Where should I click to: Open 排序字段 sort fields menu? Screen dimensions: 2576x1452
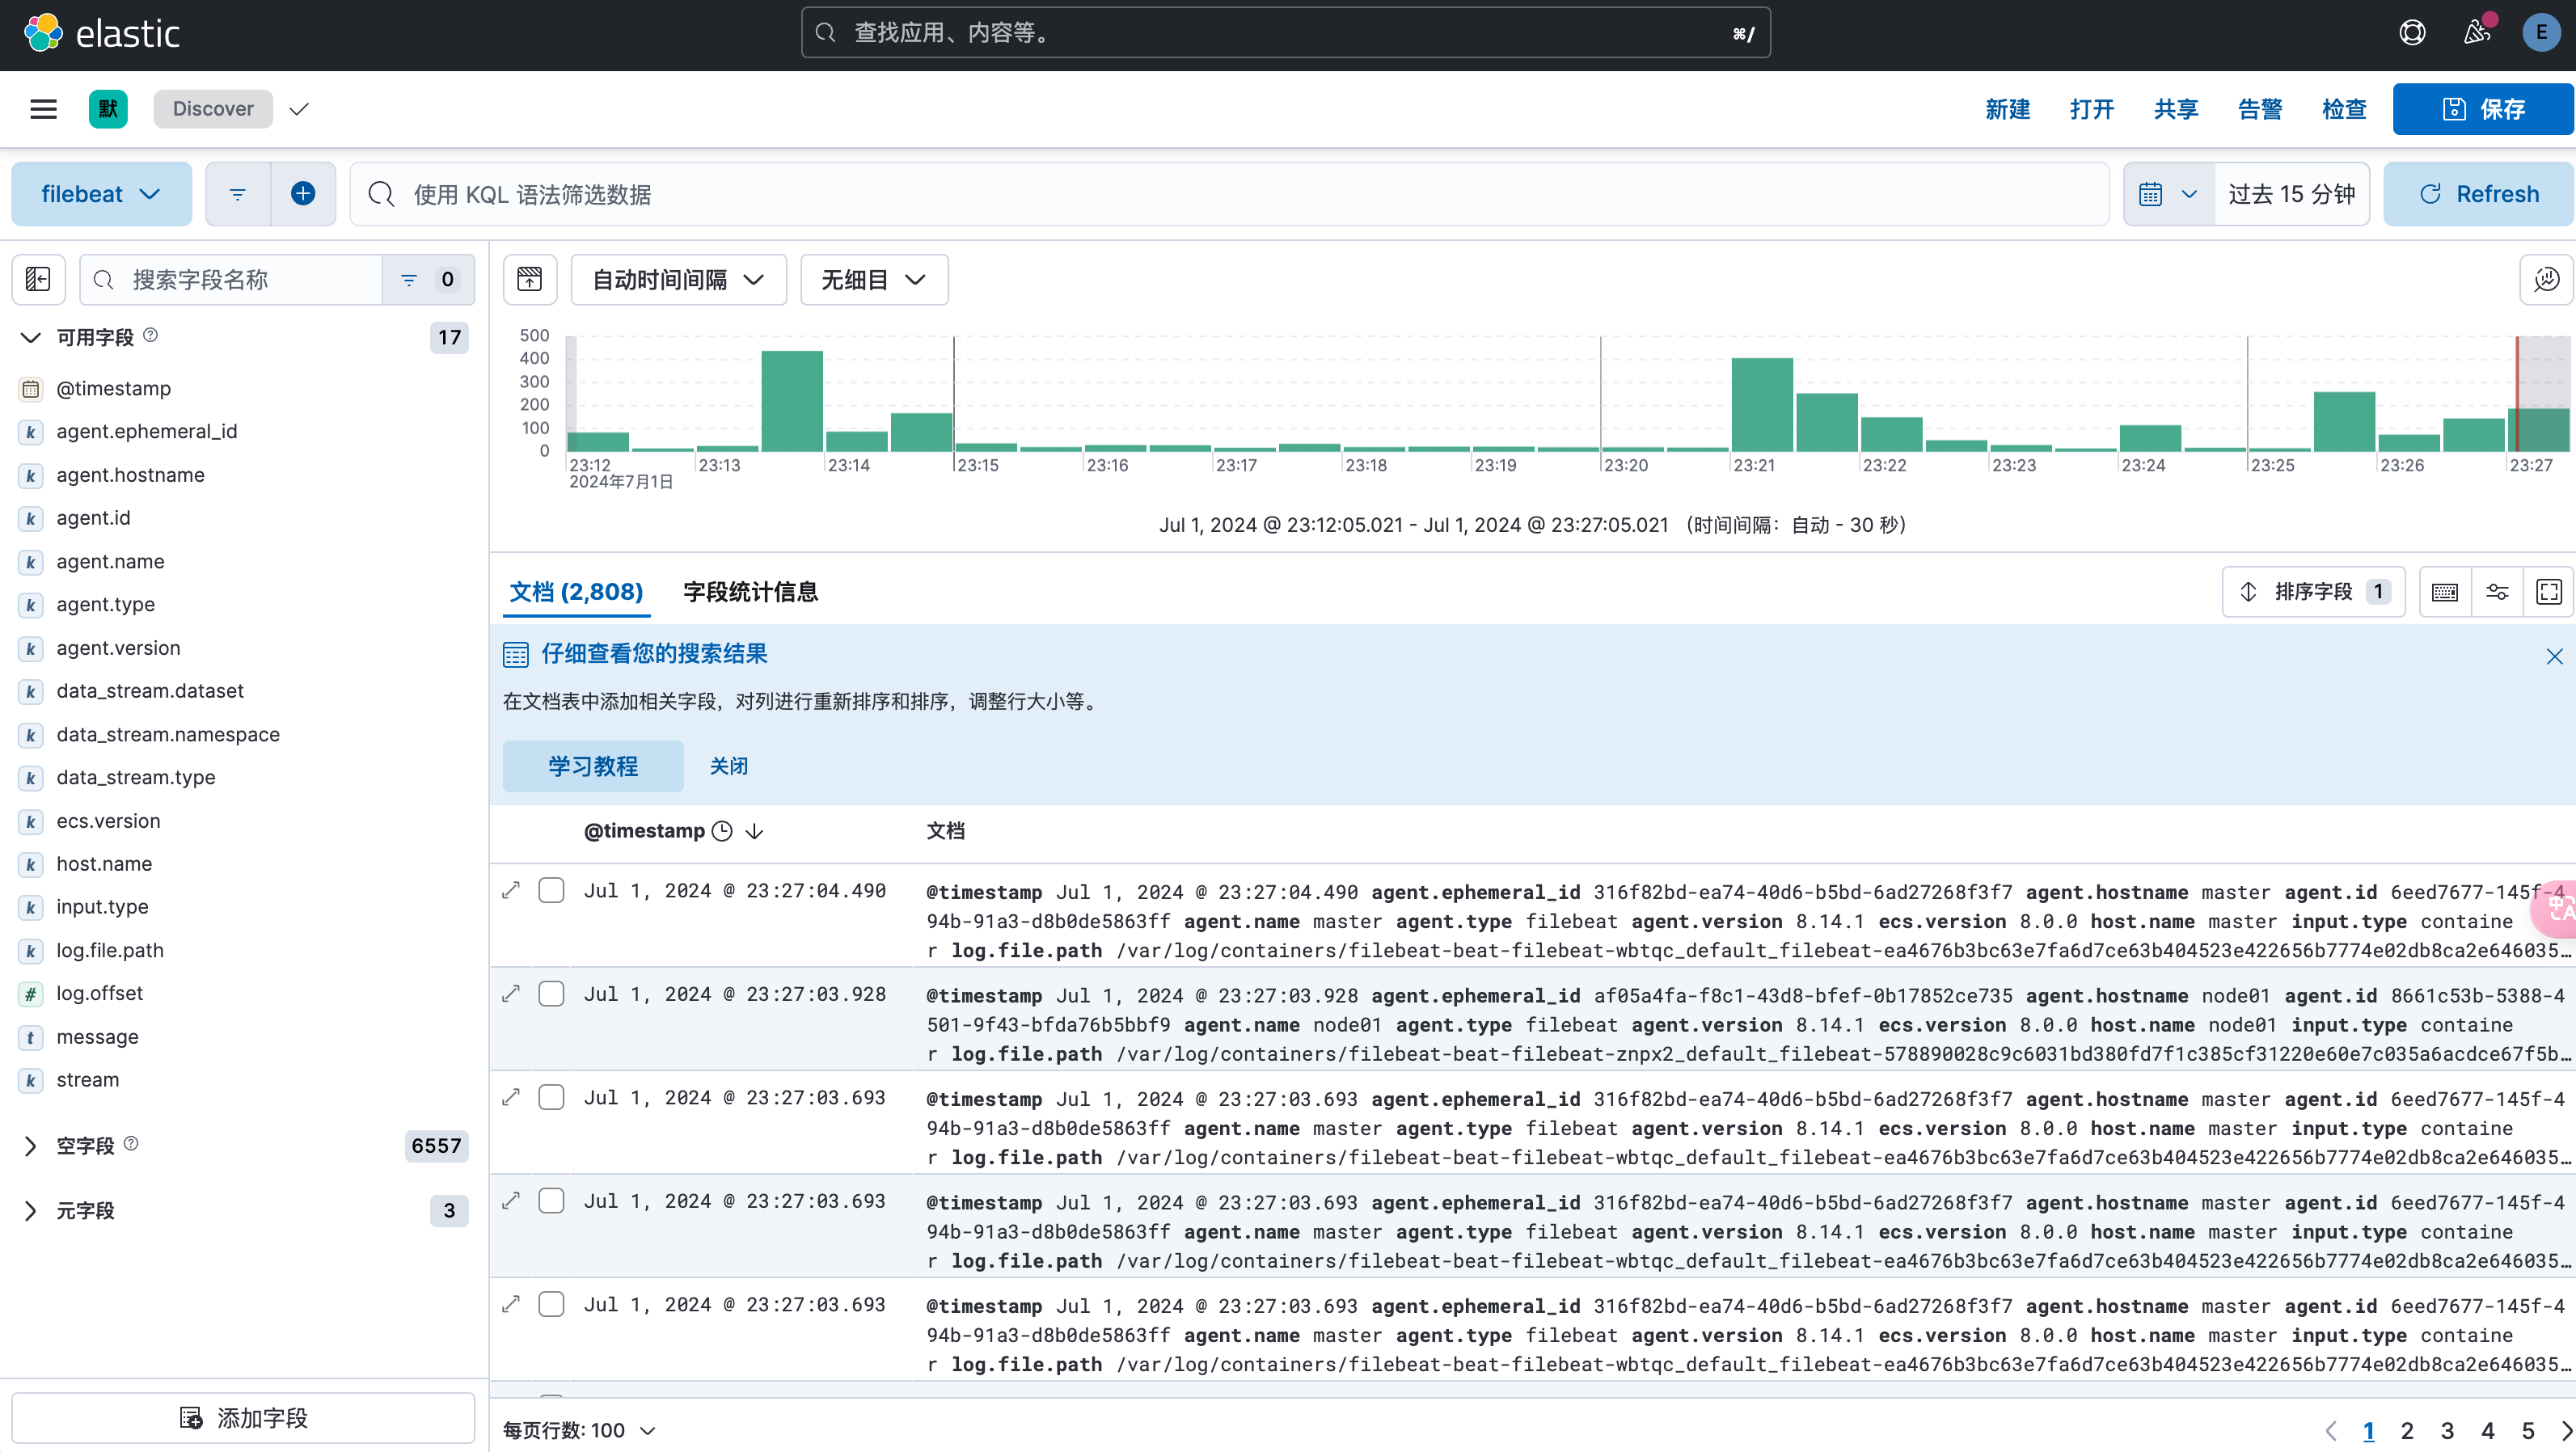click(2313, 592)
